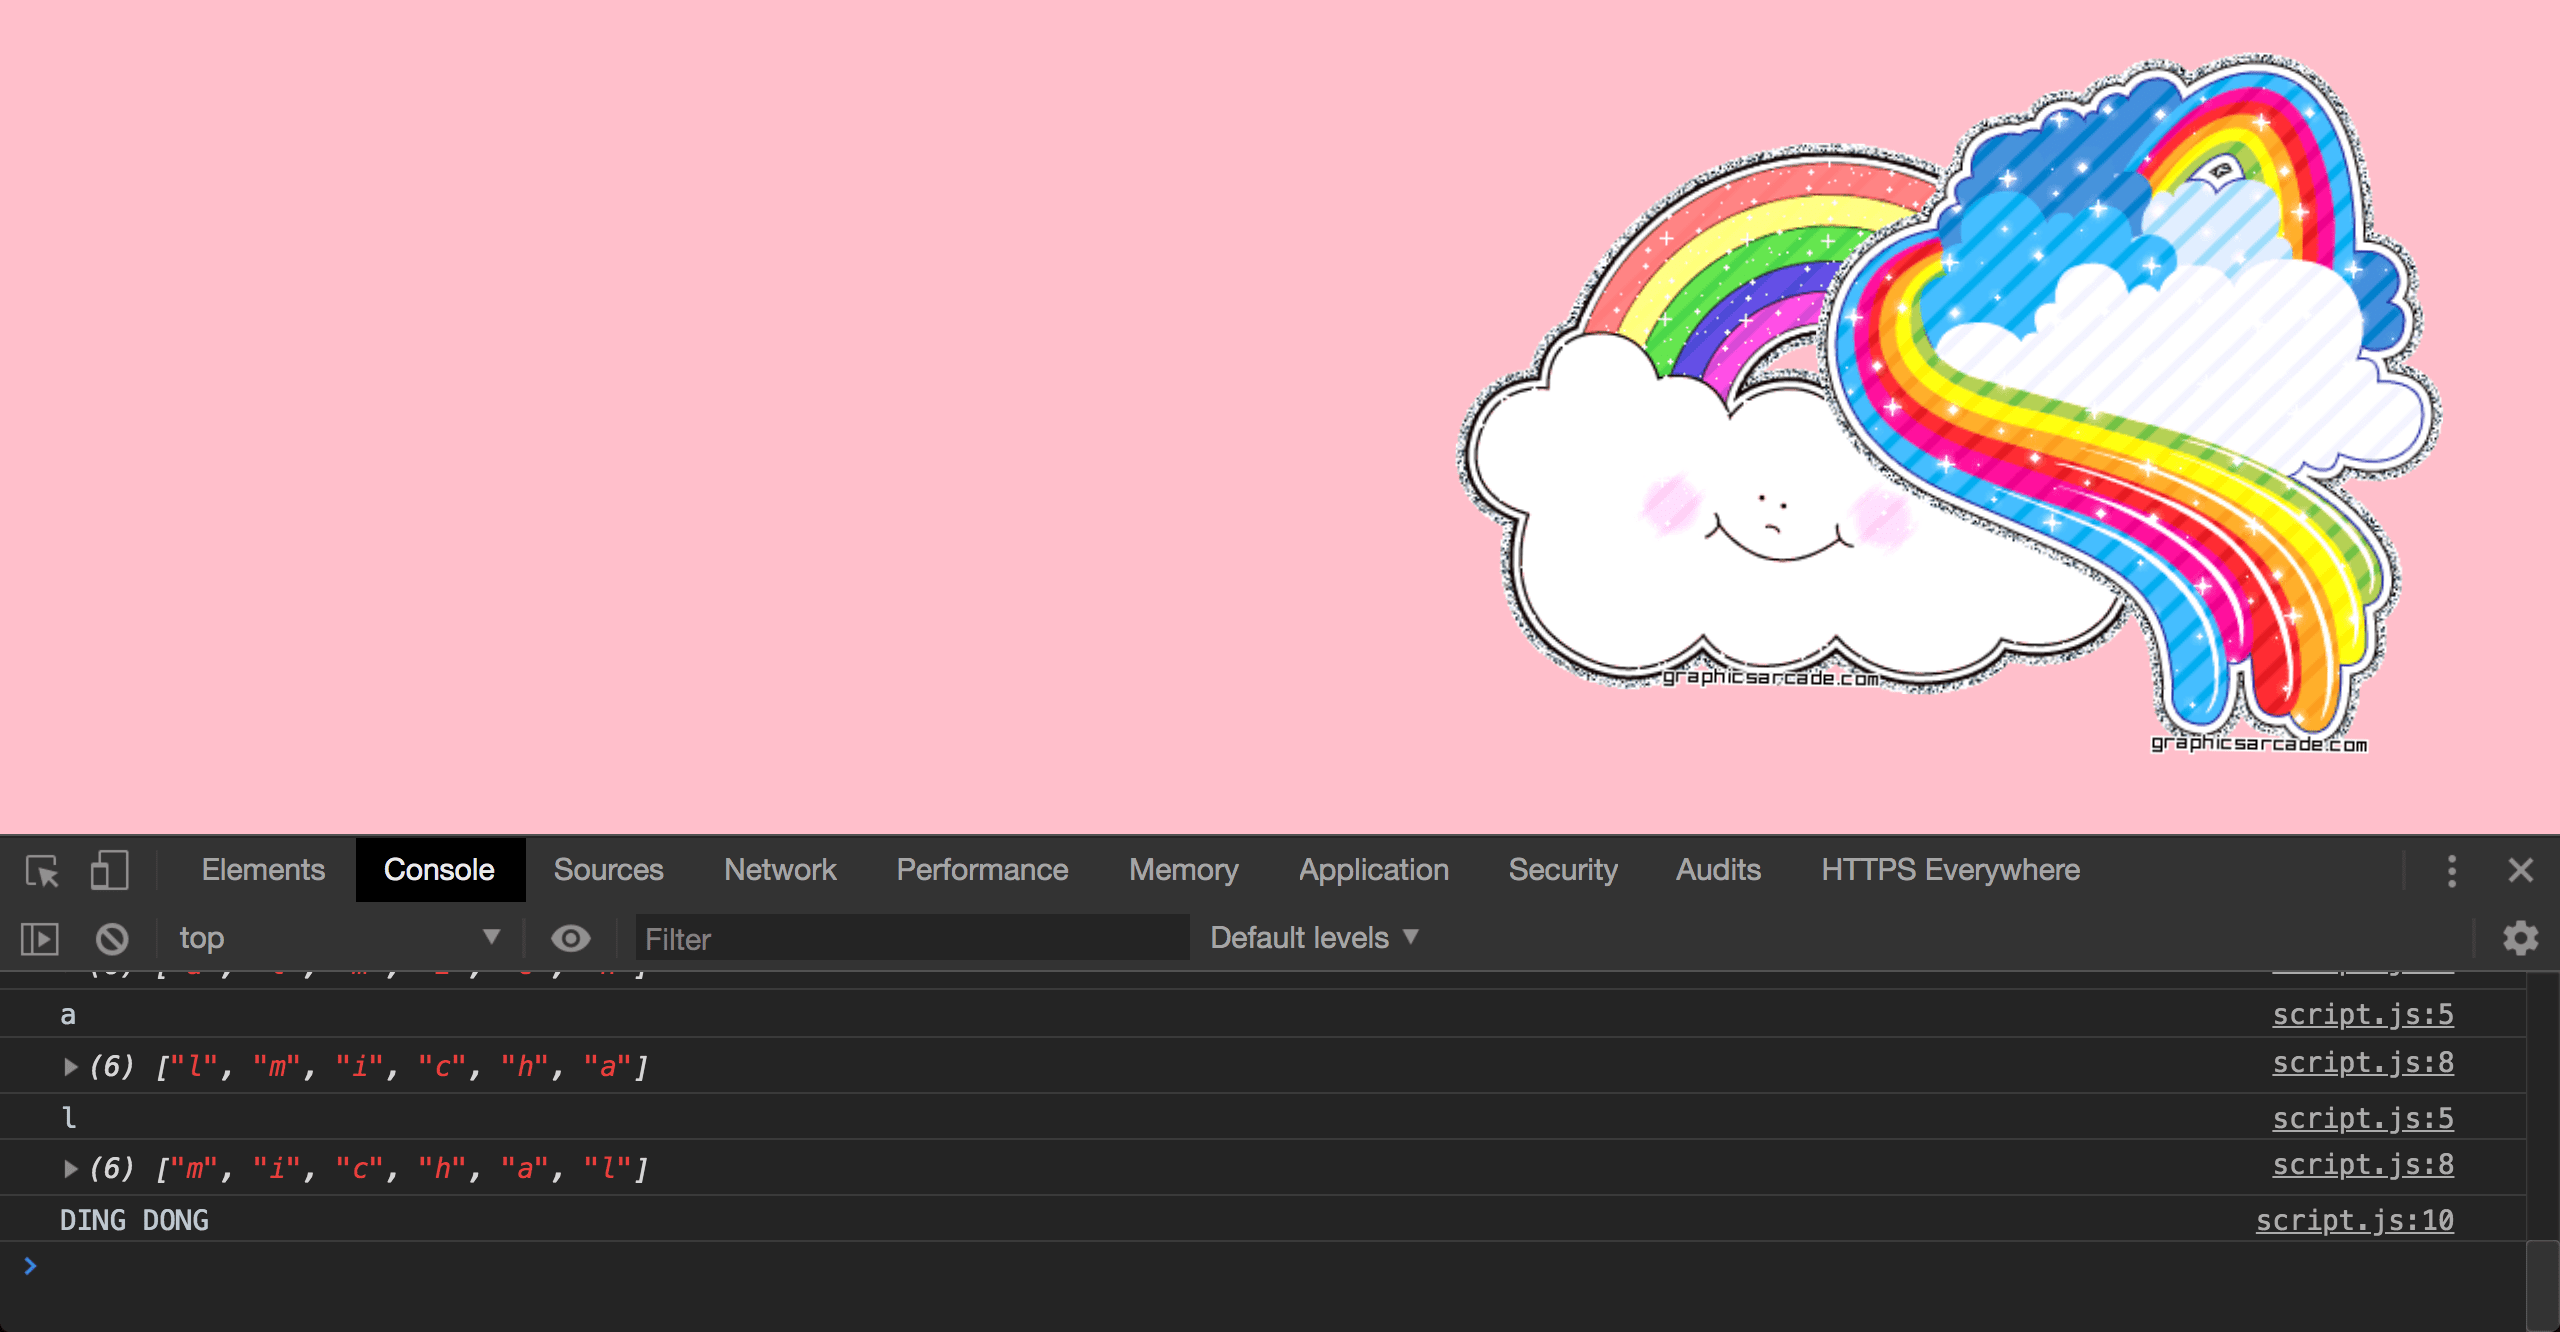
Task: Switch to the Elements tab
Action: click(x=263, y=870)
